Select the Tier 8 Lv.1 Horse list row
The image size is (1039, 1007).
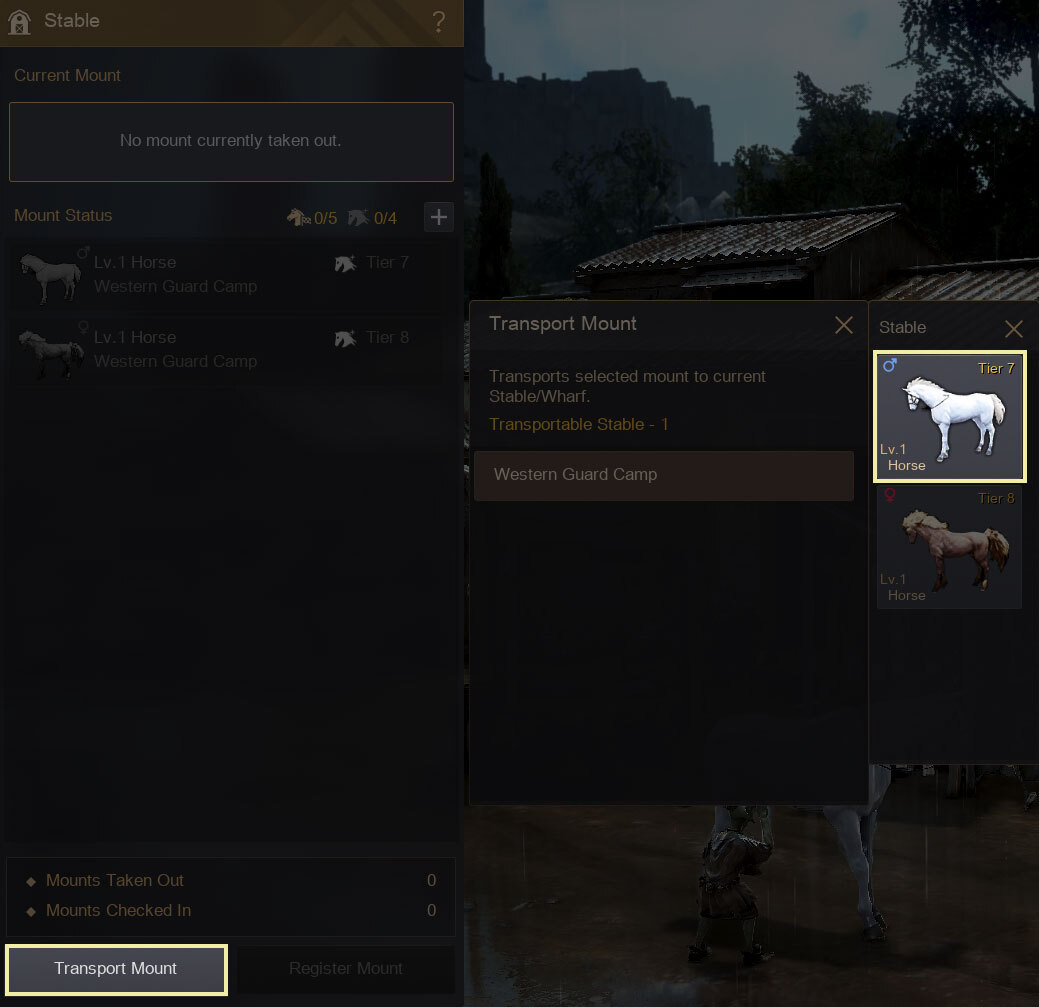pyautogui.click(x=230, y=350)
